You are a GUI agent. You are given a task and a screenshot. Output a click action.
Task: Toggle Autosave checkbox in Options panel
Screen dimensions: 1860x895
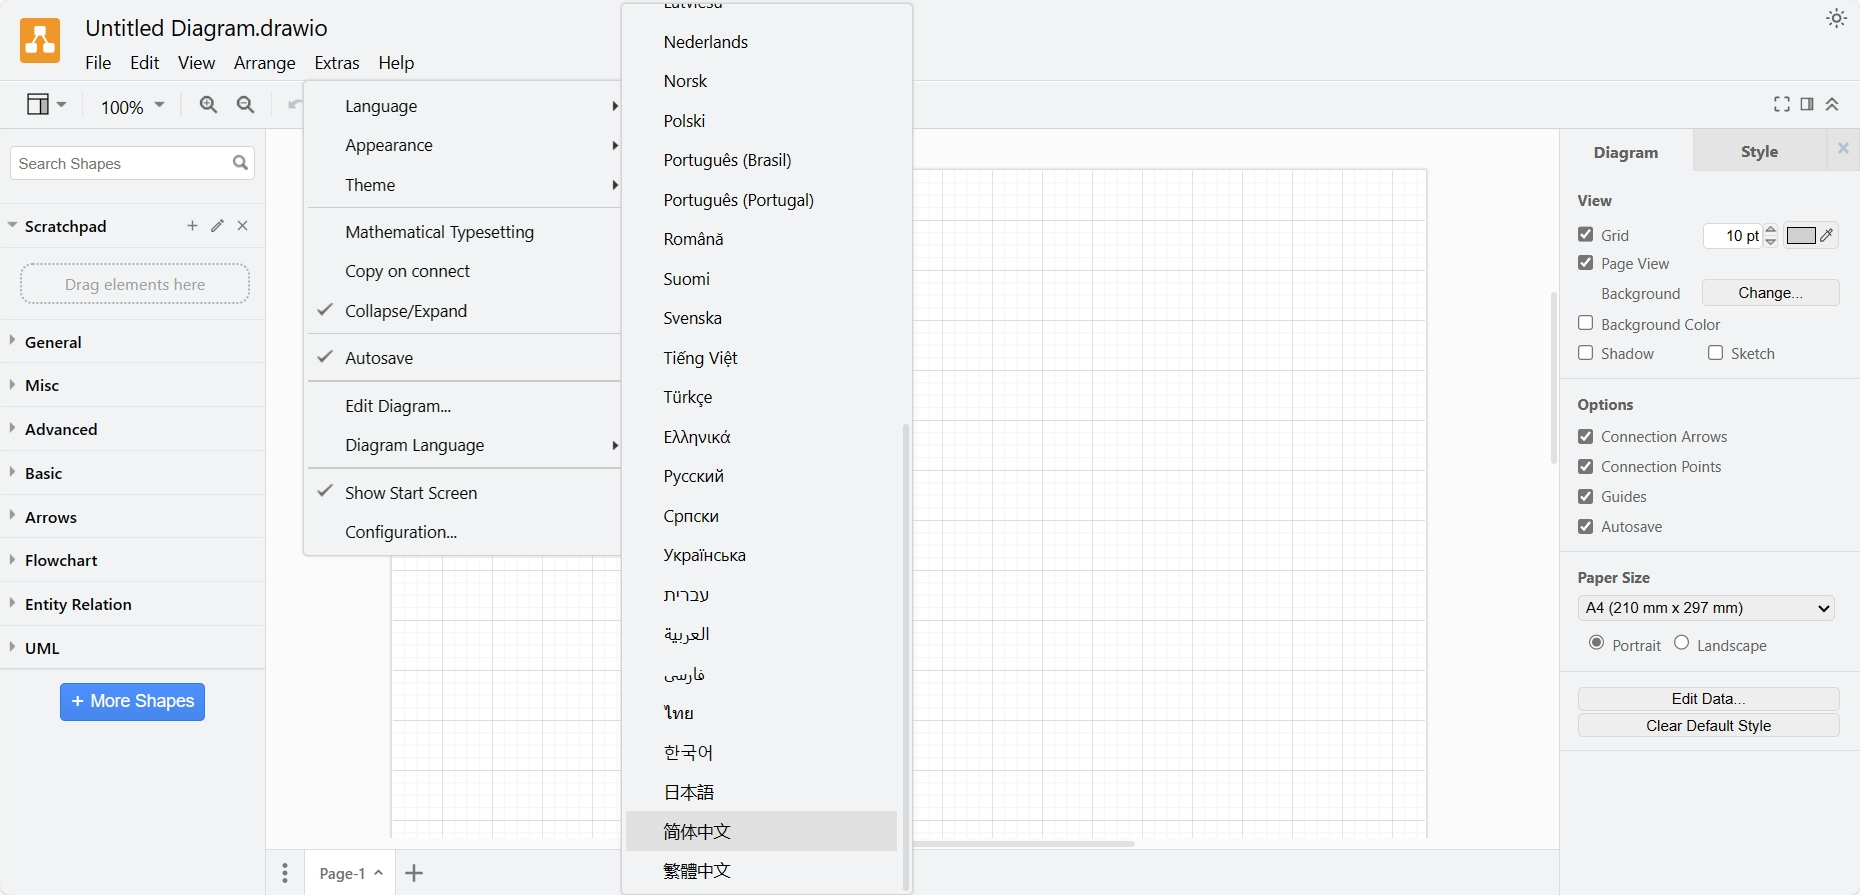click(x=1585, y=527)
